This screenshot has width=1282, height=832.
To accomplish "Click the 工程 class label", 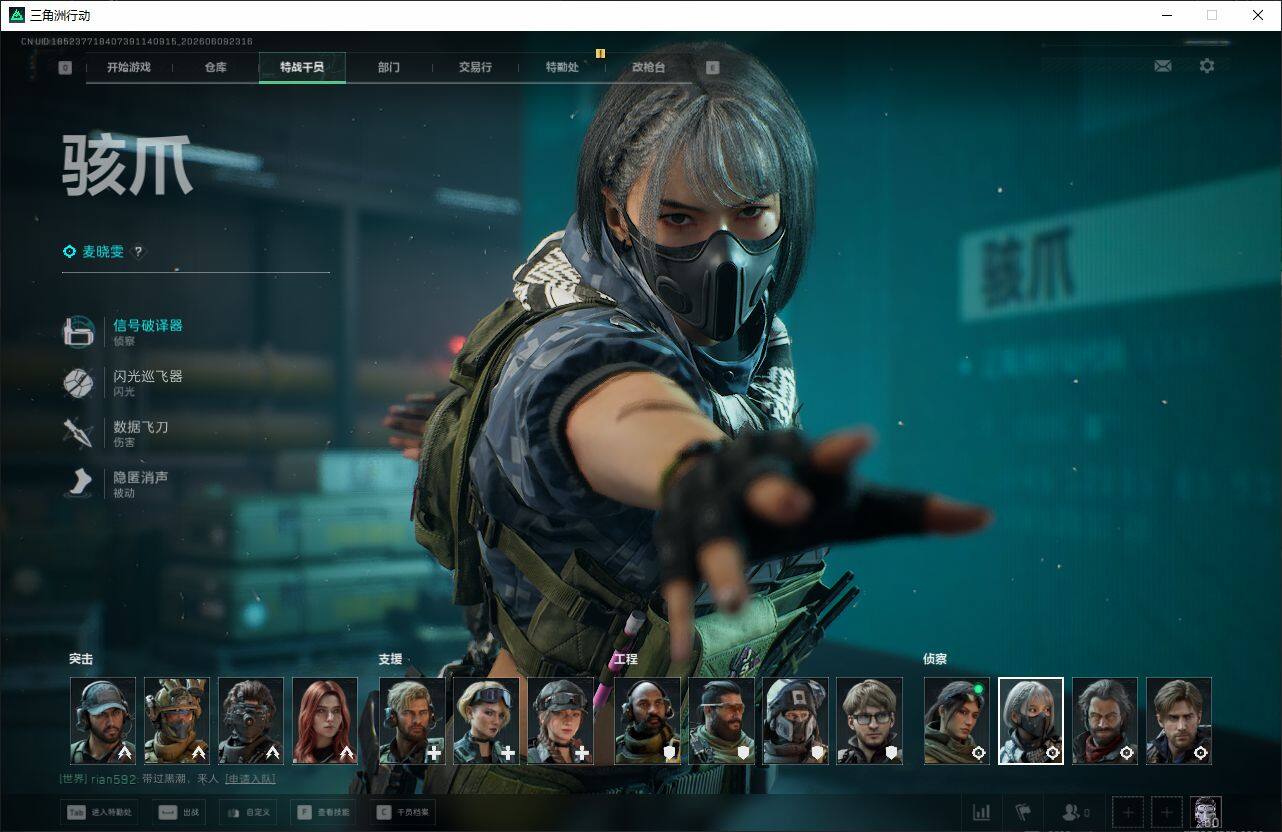I will click(625, 659).
